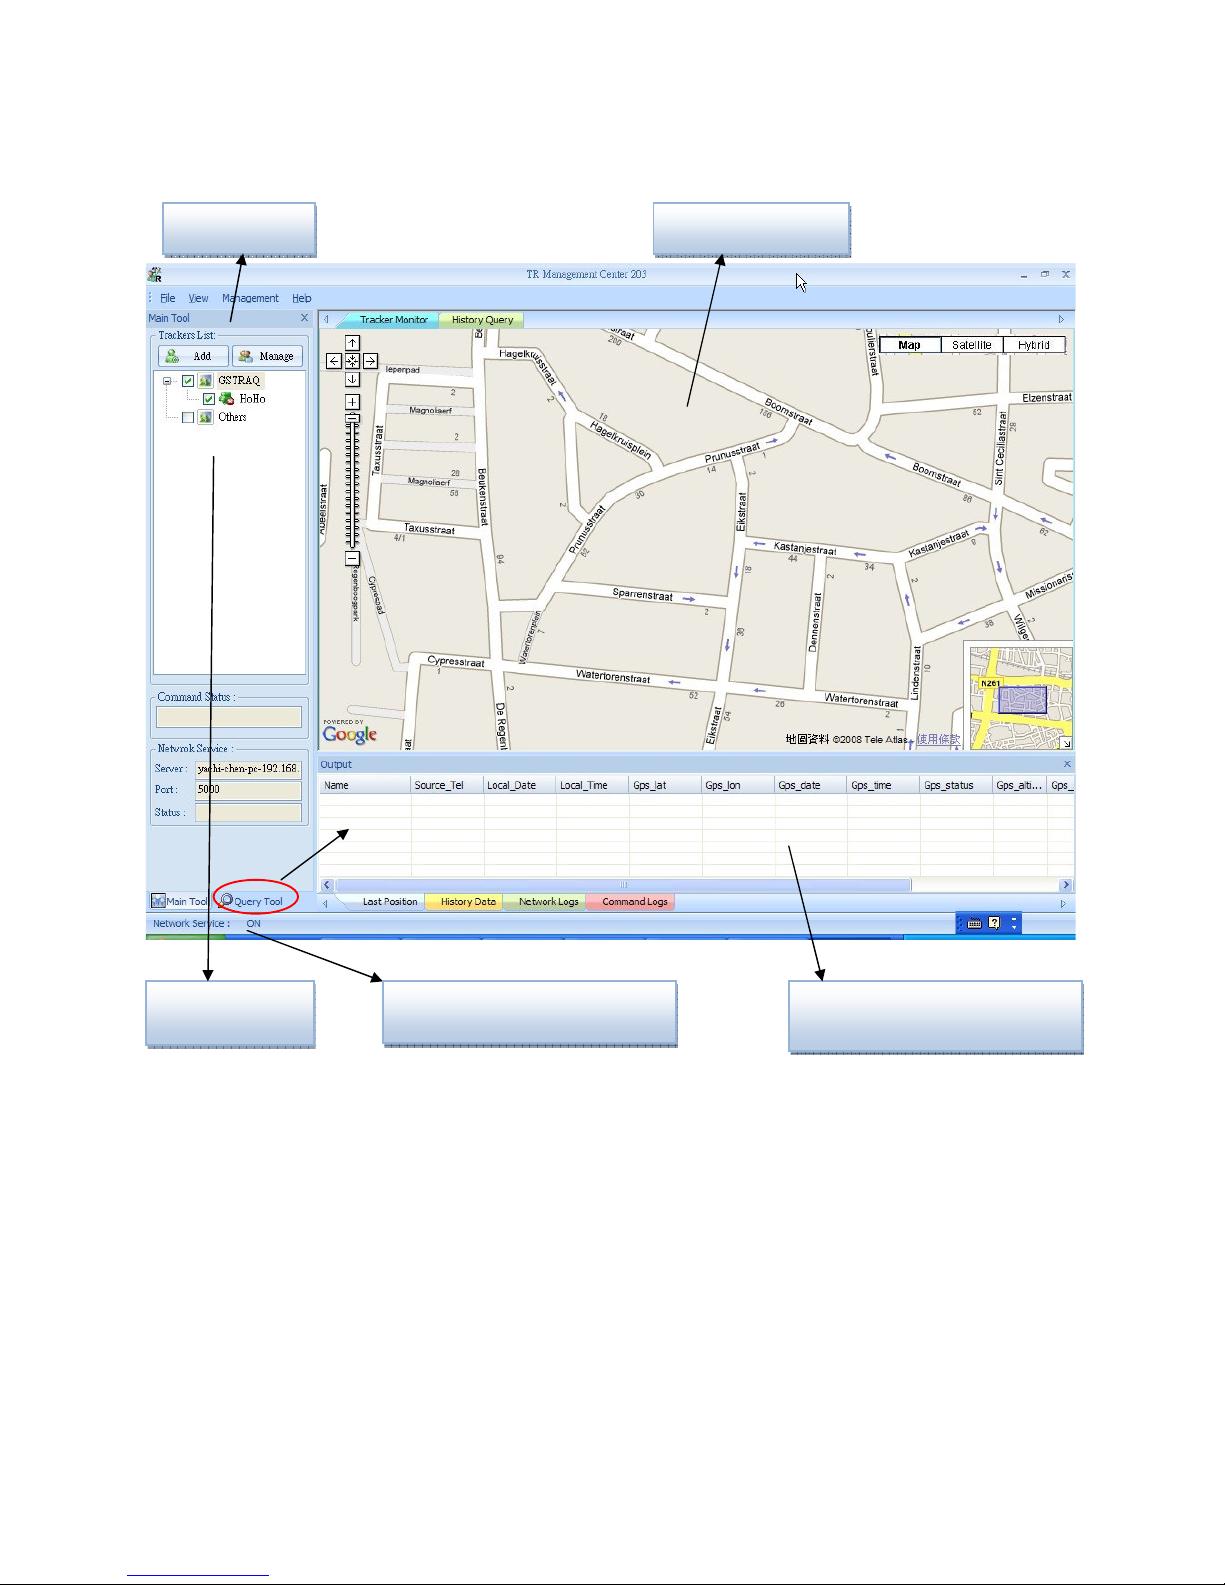Click the Port input field
Viewport: 1225px width, 1585px height.
point(248,790)
